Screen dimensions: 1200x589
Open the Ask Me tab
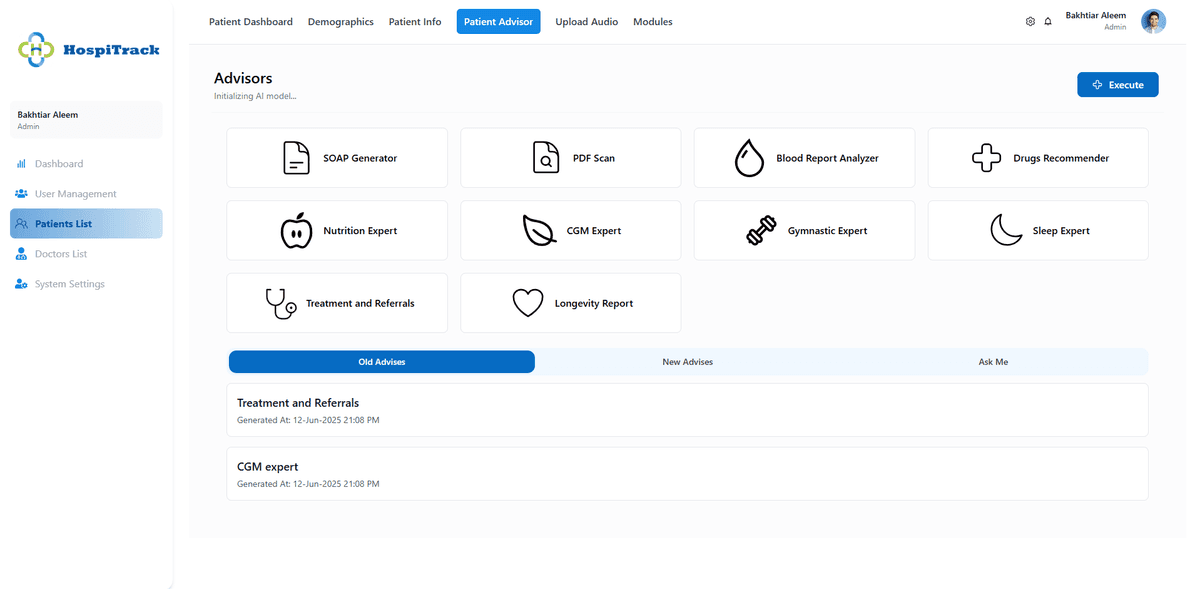click(x=993, y=362)
